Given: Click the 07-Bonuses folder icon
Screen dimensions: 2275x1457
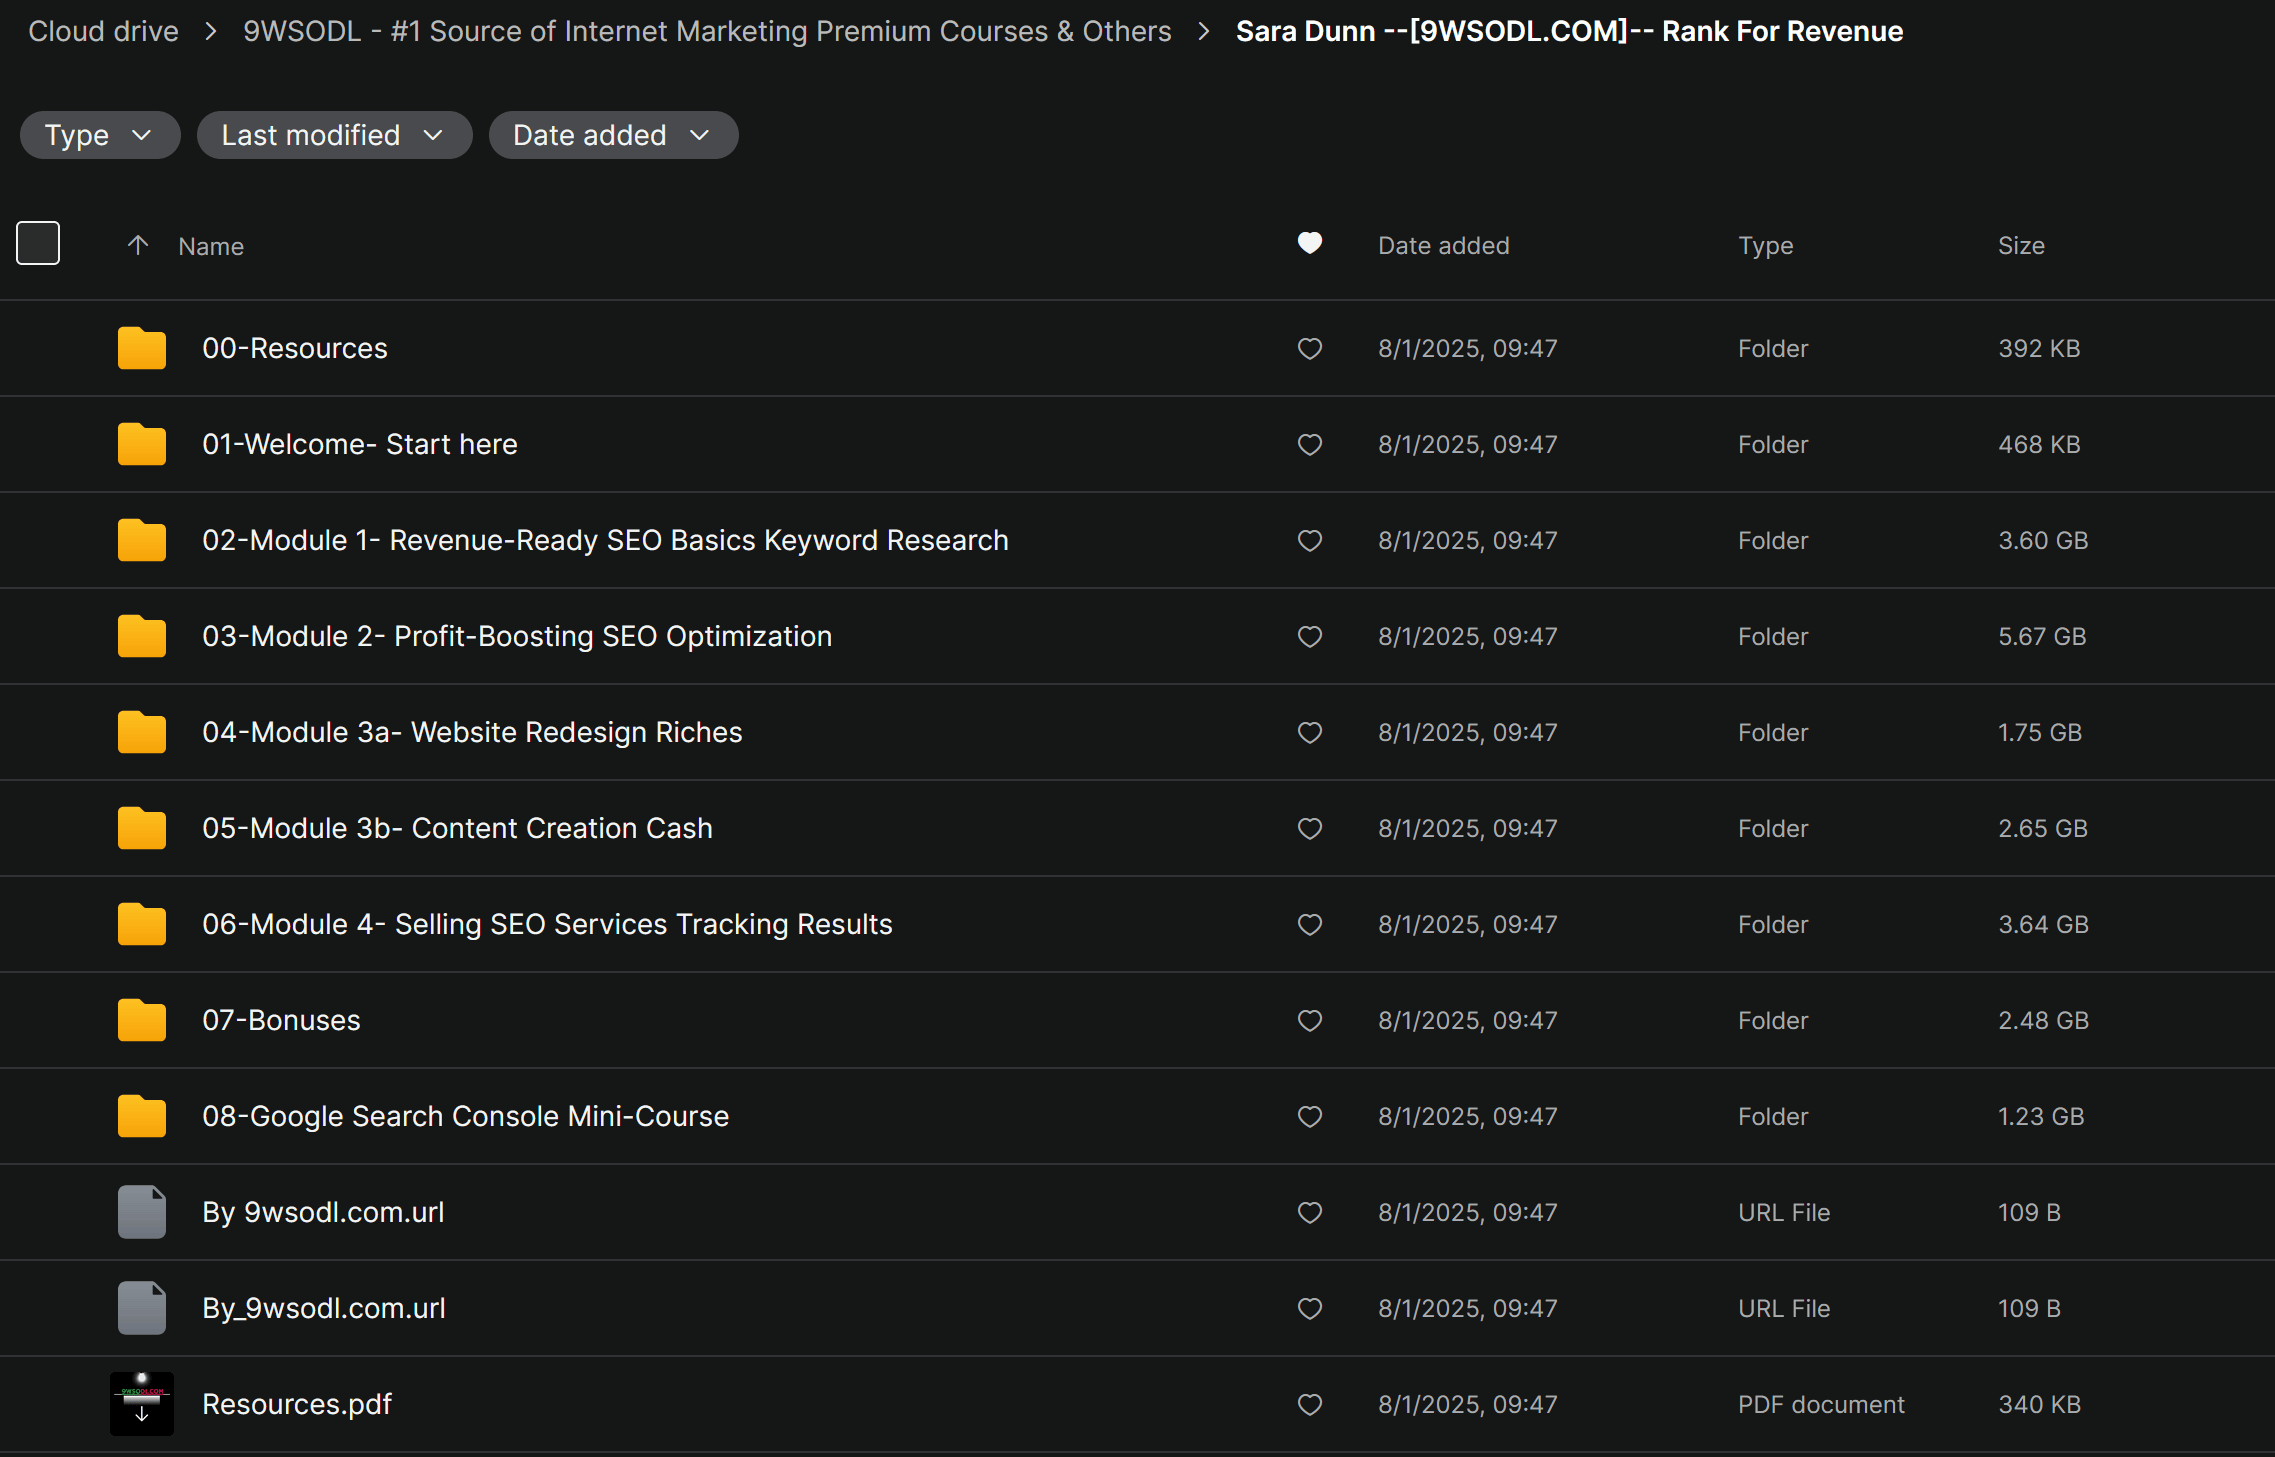Looking at the screenshot, I should click(x=141, y=1020).
